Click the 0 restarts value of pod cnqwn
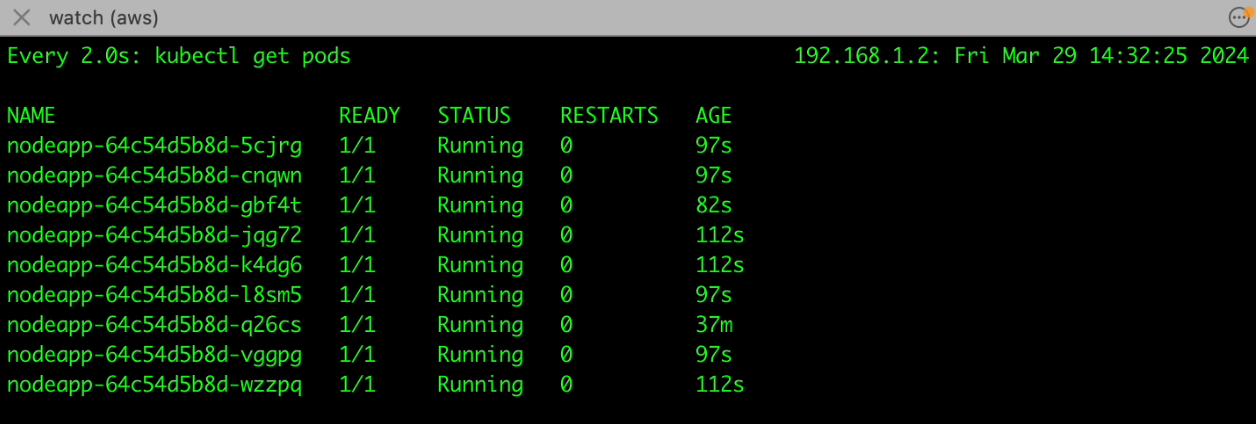Image resolution: width=1256 pixels, height=424 pixels. 566,176
